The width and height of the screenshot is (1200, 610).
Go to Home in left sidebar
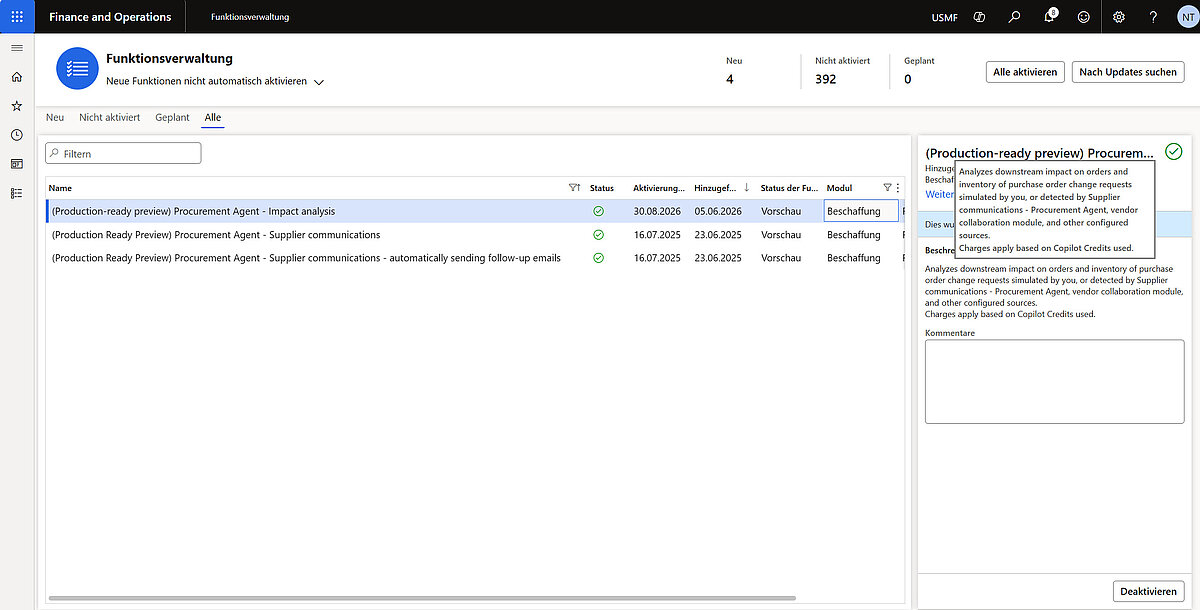point(17,77)
